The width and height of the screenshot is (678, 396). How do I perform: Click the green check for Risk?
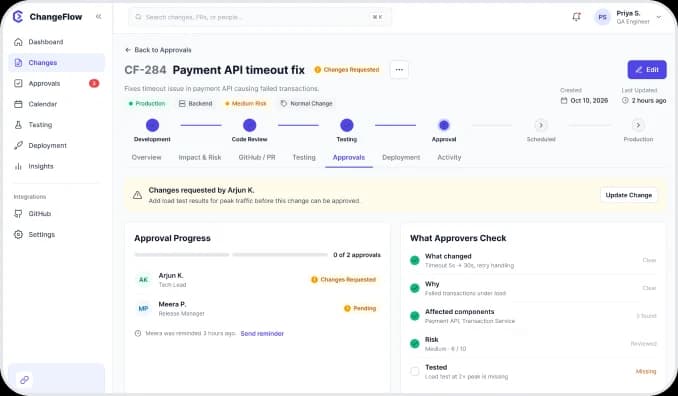click(x=414, y=344)
